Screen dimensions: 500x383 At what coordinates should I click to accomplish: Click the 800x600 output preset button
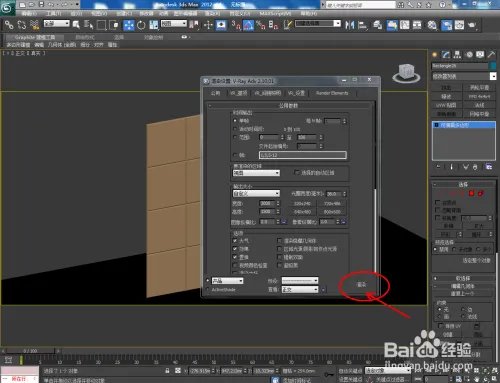coord(332,212)
